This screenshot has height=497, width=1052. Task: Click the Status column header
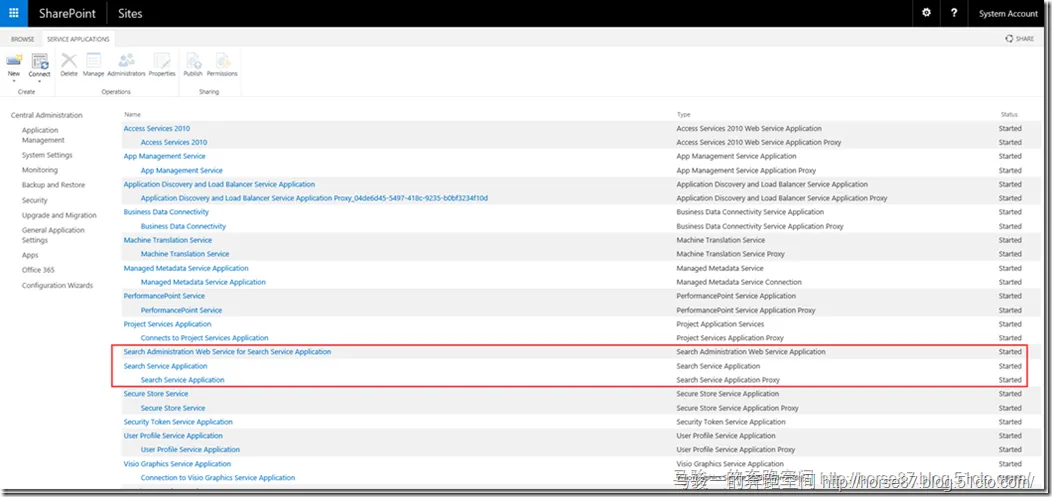tap(1010, 115)
